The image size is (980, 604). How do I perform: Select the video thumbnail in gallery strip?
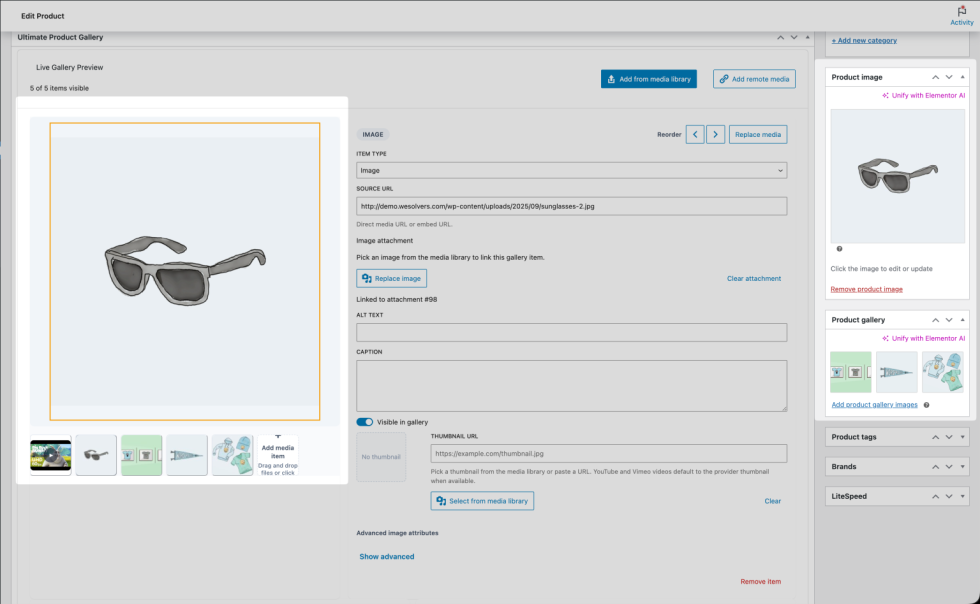click(x=51, y=455)
